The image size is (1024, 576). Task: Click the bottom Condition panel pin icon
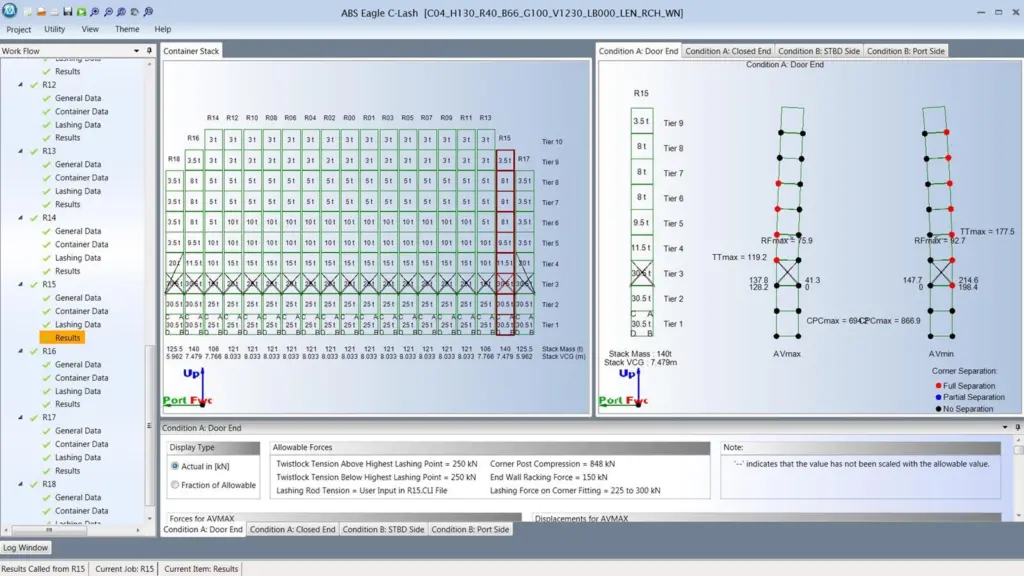pyautogui.click(x=1017, y=427)
